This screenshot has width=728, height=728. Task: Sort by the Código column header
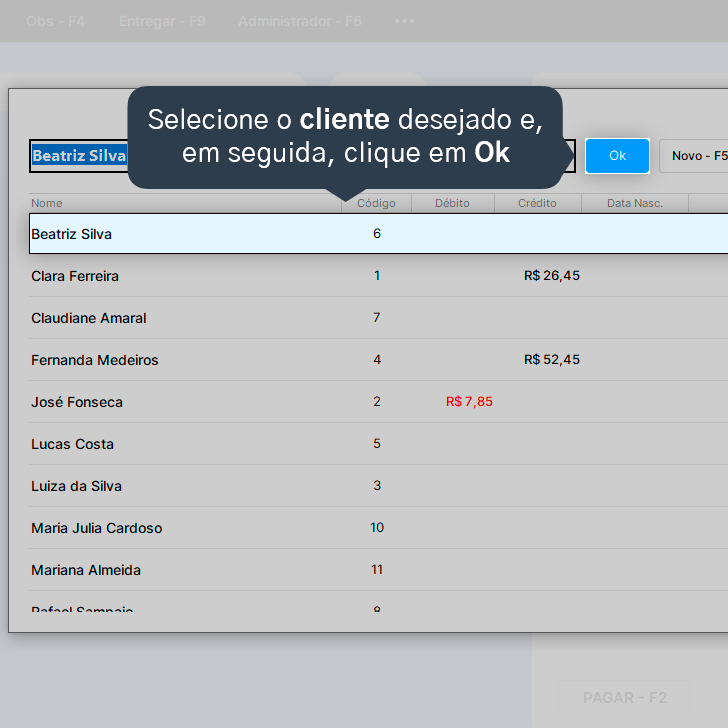coord(376,203)
